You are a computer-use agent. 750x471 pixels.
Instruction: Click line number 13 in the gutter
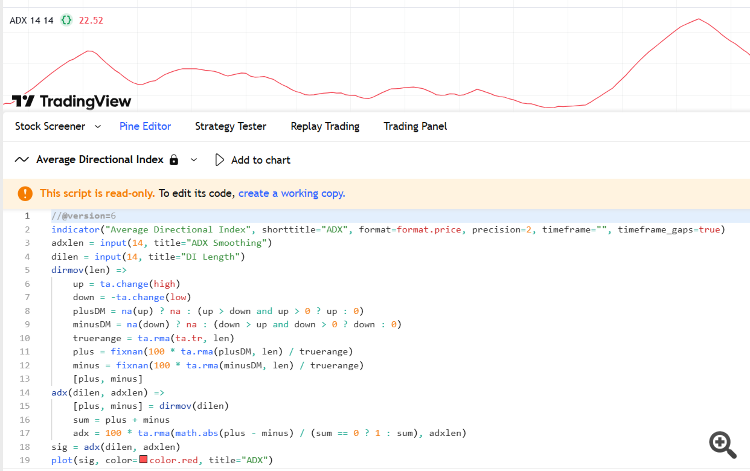25,379
